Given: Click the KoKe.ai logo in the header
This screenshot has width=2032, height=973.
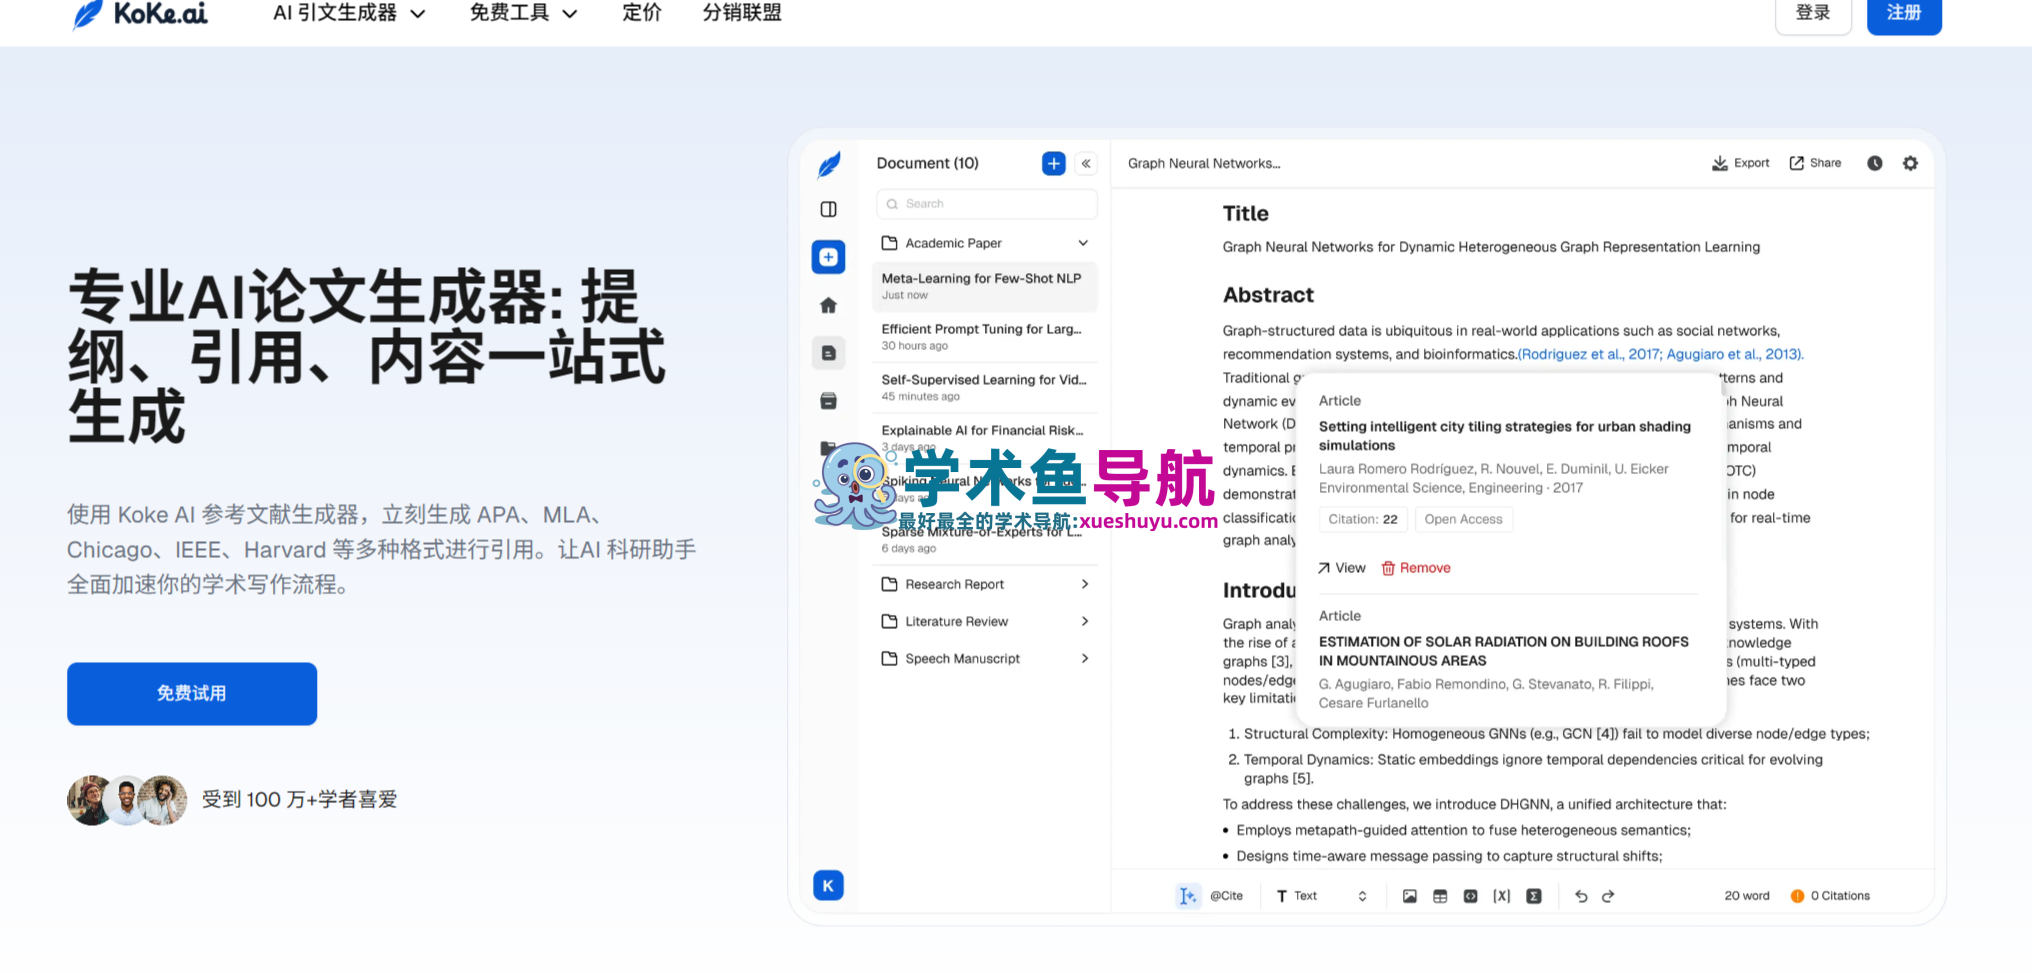Looking at the screenshot, I should (x=140, y=14).
